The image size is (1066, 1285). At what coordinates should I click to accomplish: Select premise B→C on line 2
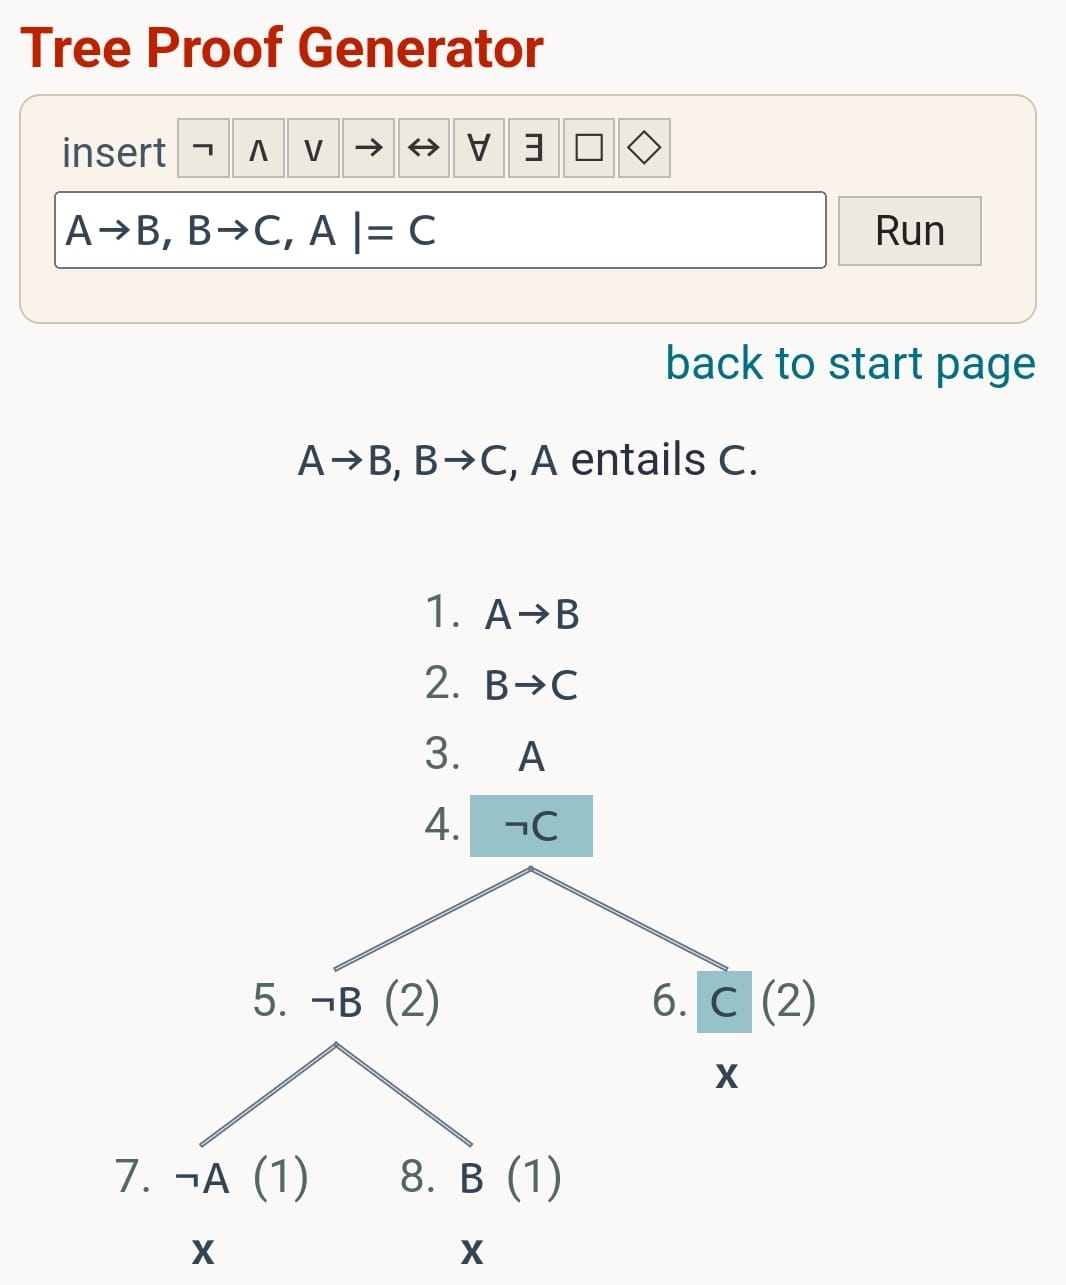click(531, 685)
